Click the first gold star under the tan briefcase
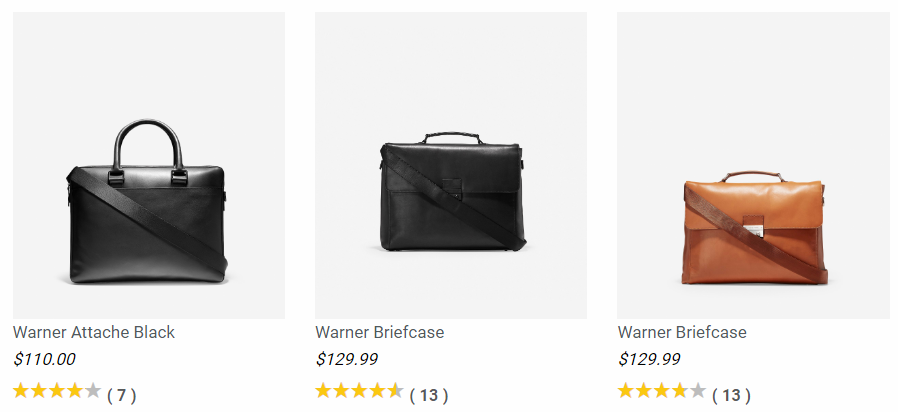898x412 pixels. [x=626, y=391]
